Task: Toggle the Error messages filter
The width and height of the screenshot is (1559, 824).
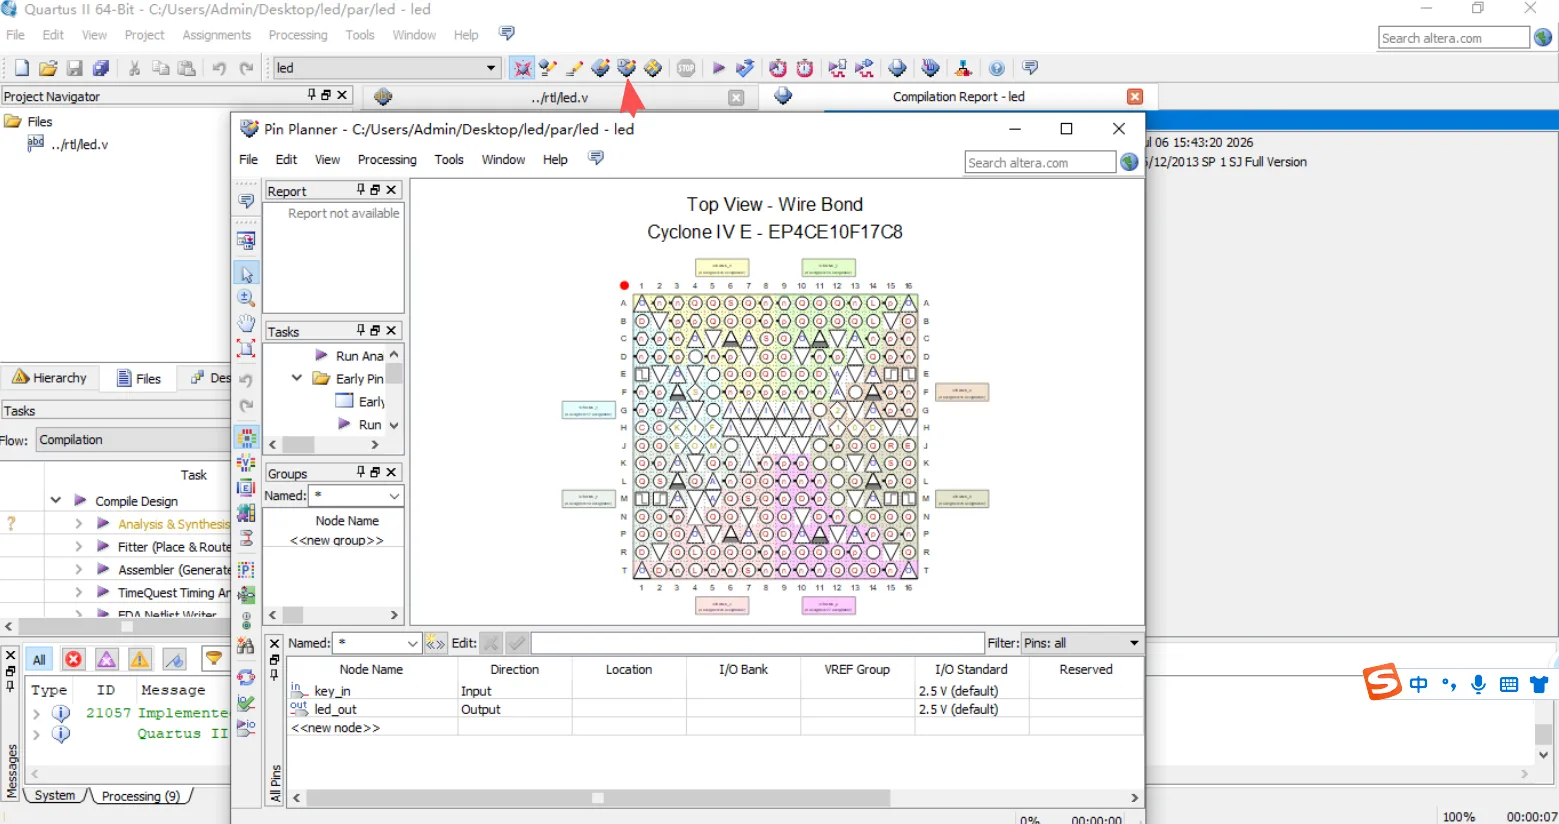Action: [x=73, y=659]
